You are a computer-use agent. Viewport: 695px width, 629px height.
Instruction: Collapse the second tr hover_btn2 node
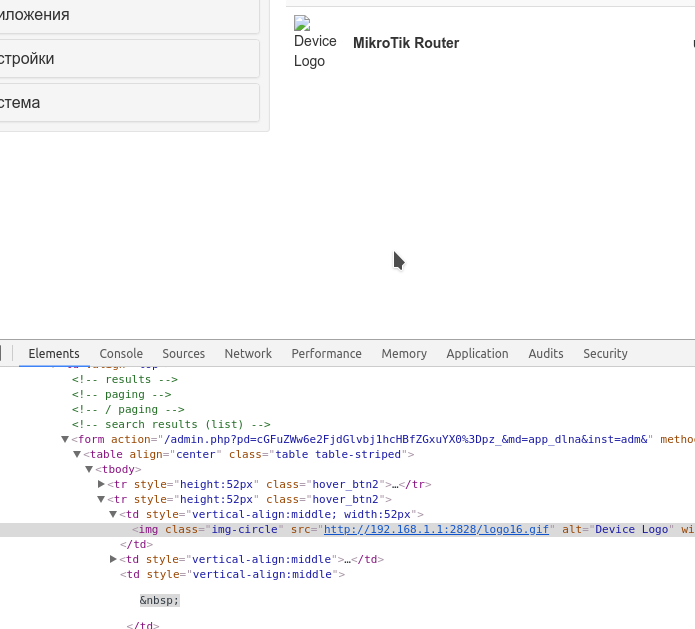click(x=101, y=499)
